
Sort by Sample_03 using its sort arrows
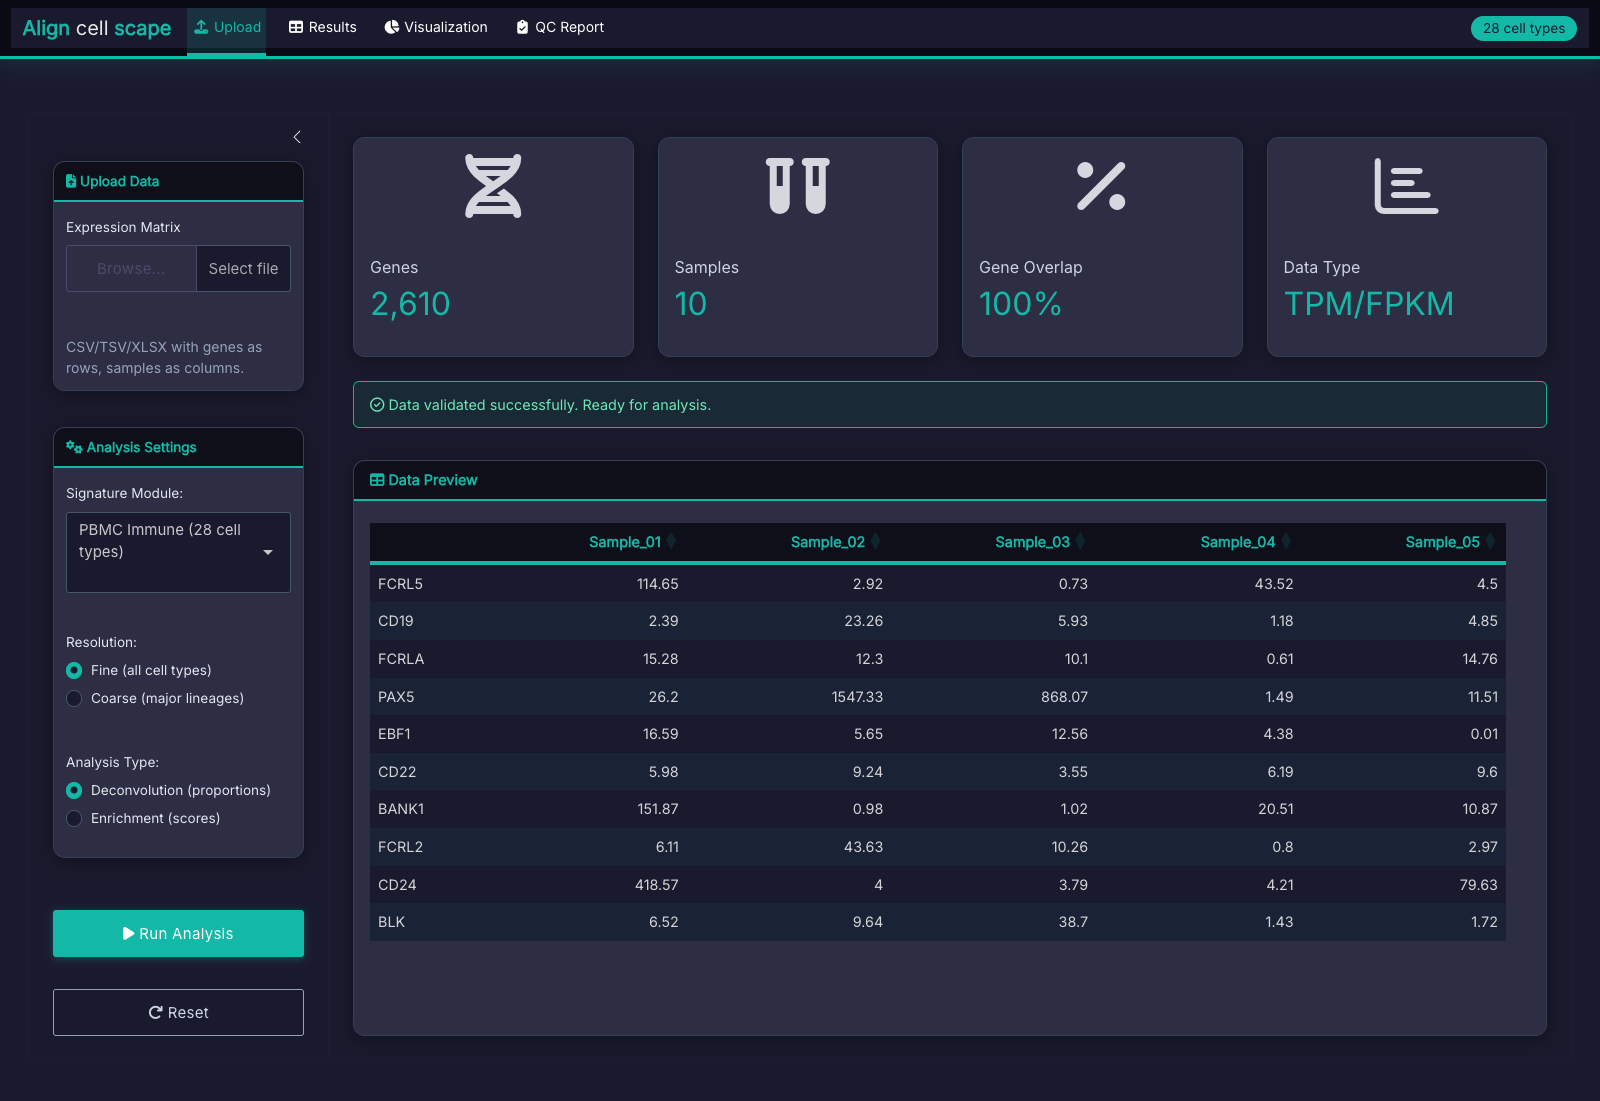click(1081, 542)
